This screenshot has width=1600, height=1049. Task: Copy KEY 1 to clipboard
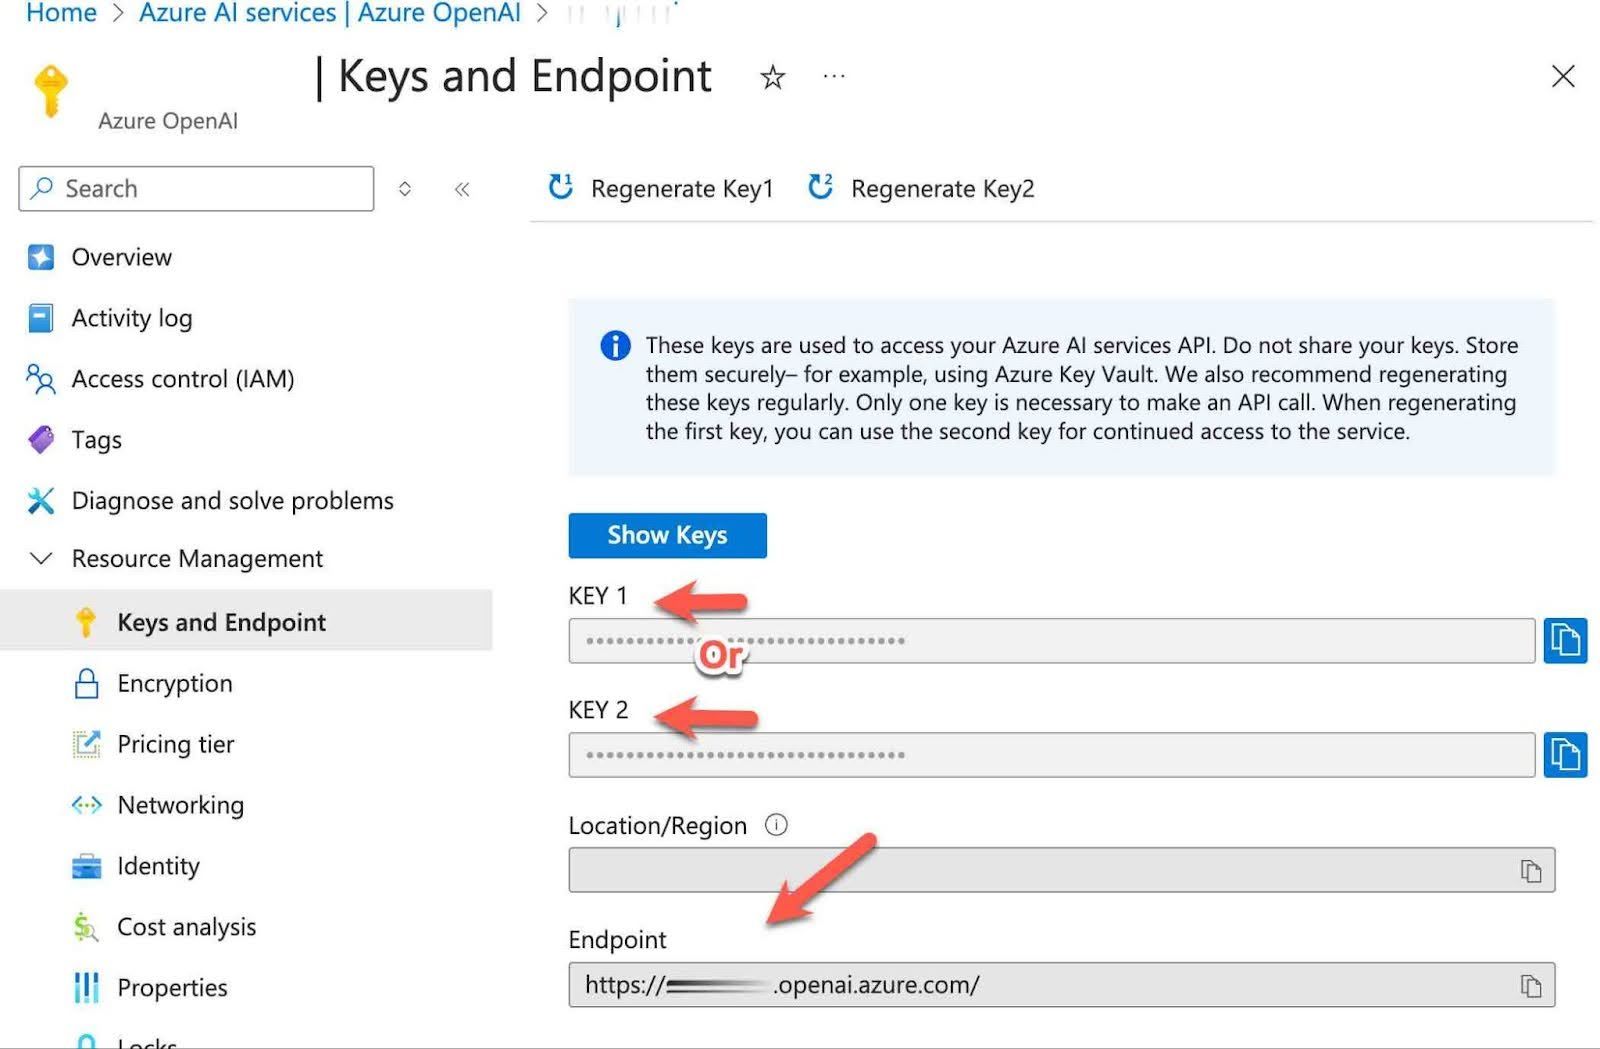click(1565, 640)
